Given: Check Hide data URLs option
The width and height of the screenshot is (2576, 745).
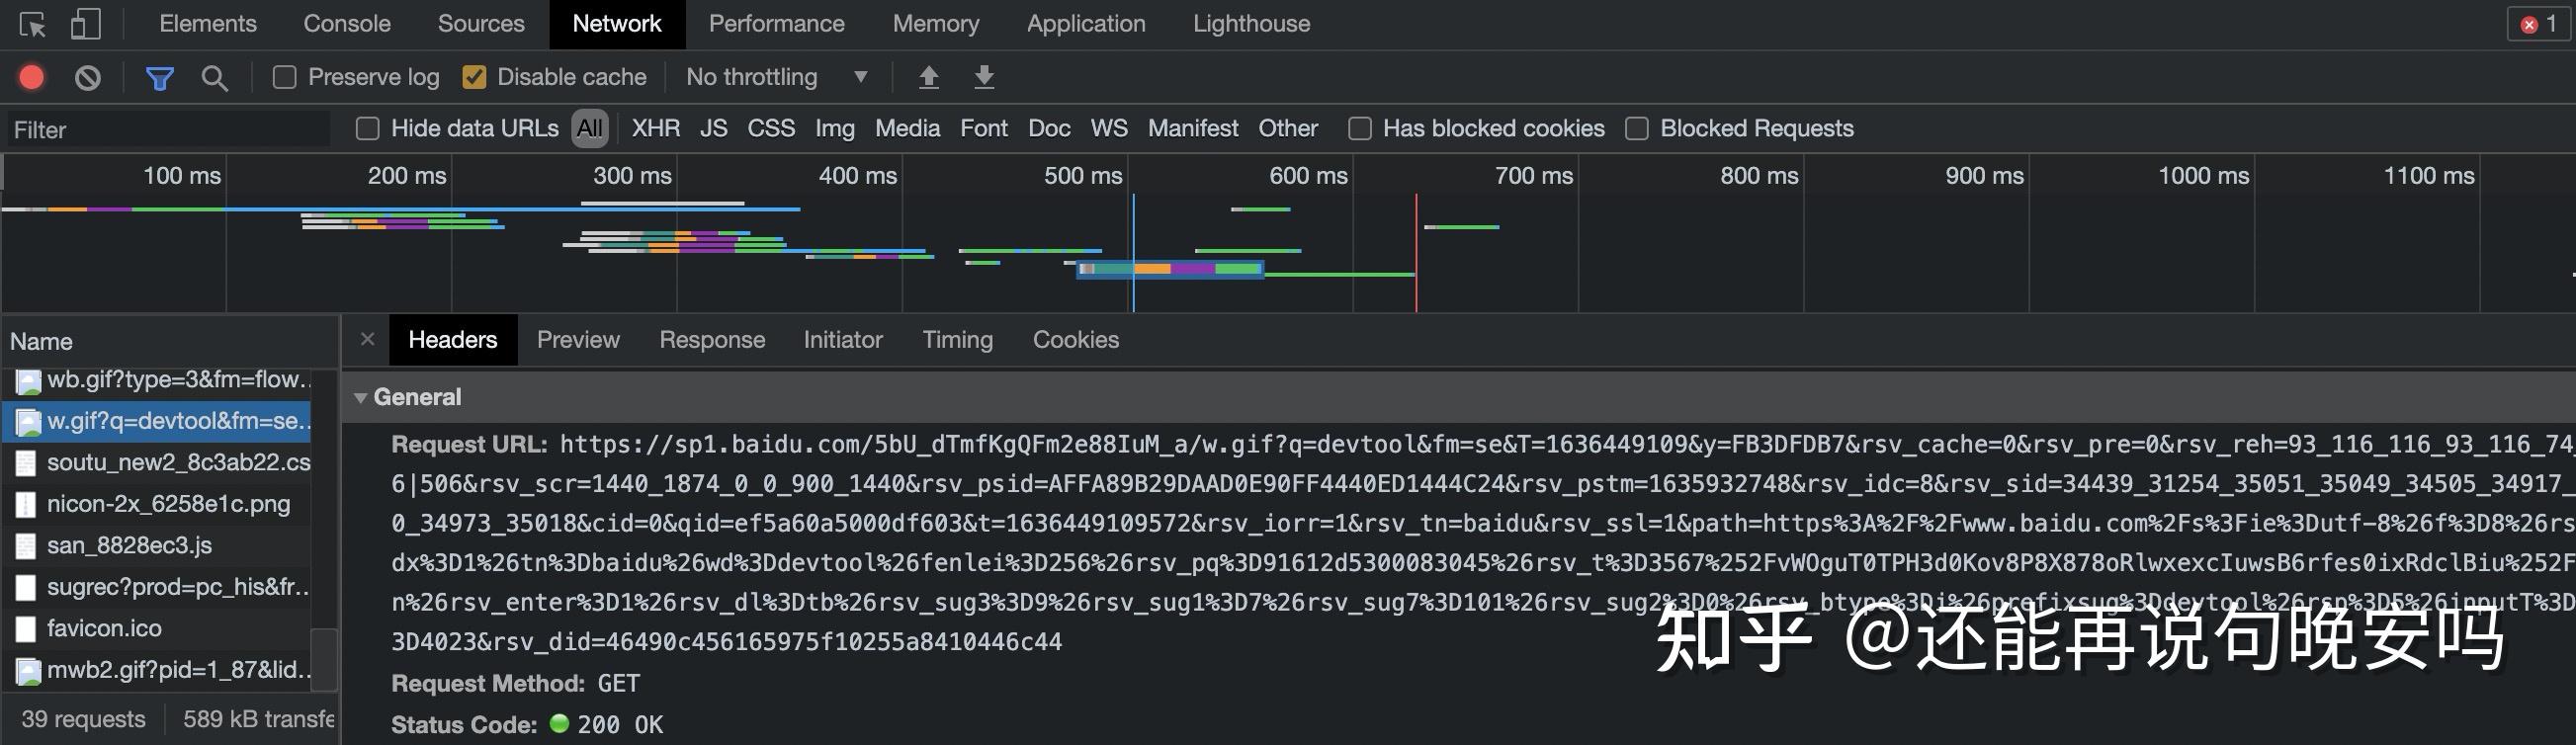Looking at the screenshot, I should tap(368, 129).
